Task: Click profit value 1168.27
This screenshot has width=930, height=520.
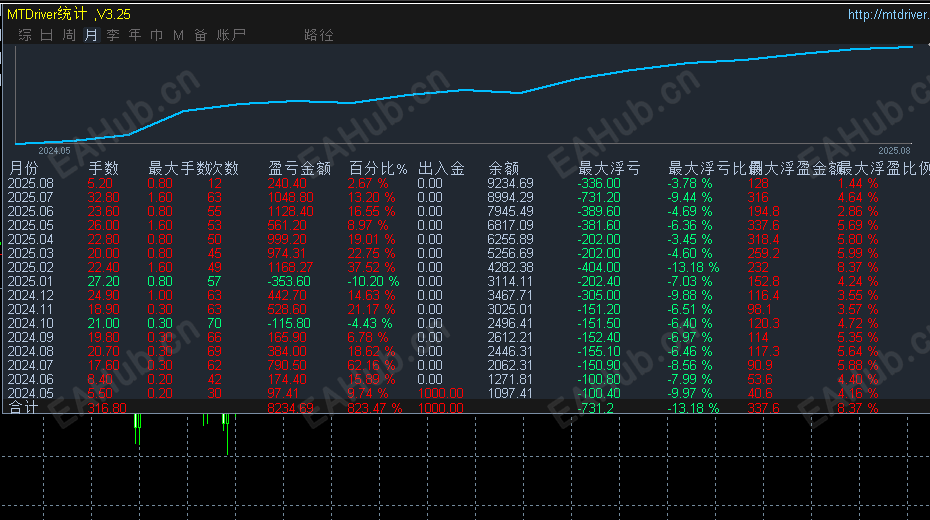Action: [290, 267]
